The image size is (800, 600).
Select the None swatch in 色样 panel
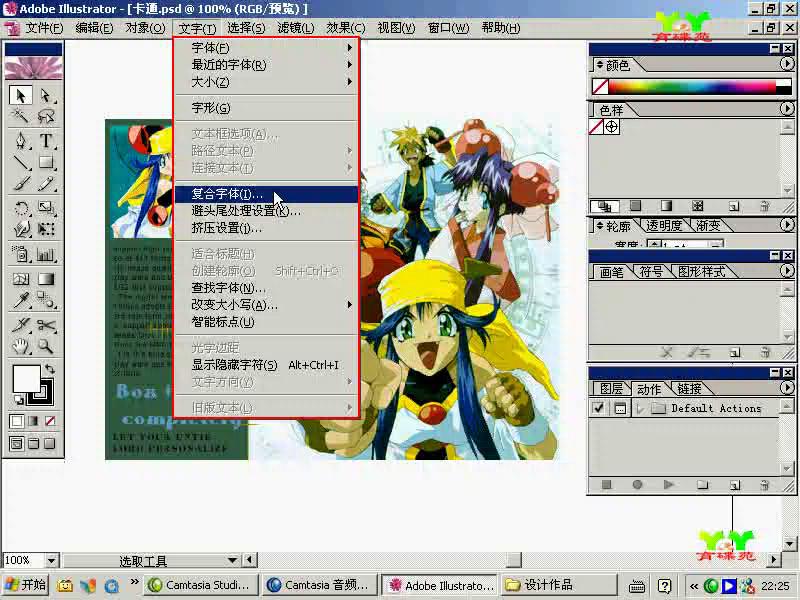[596, 127]
